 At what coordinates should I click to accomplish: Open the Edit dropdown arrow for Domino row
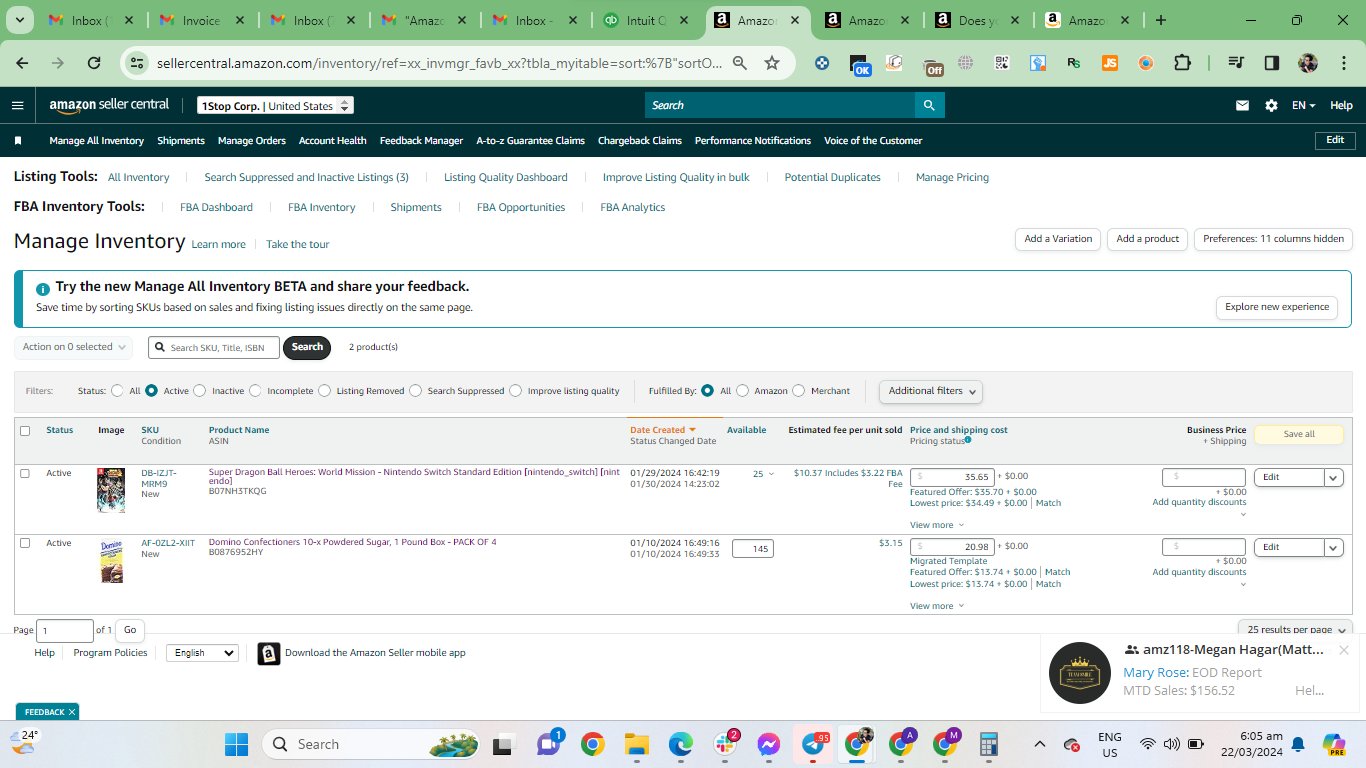(x=1334, y=548)
